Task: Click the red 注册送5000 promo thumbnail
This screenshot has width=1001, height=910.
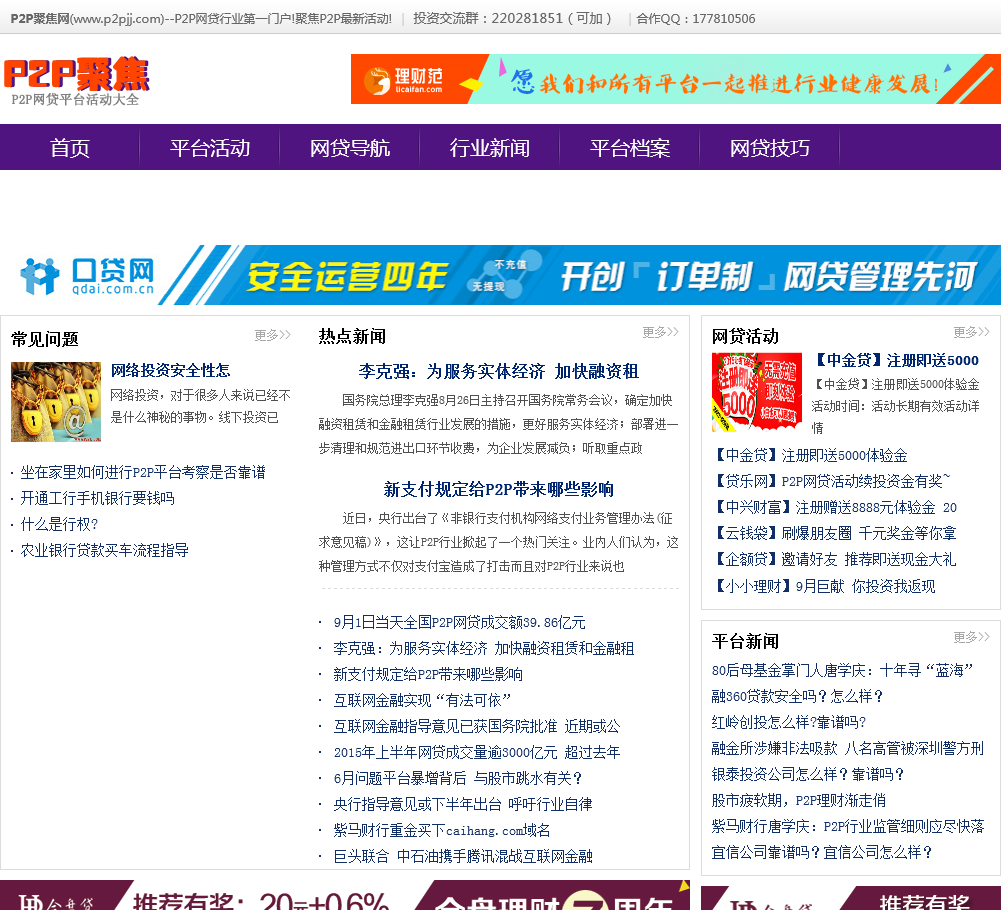Action: 756,392
